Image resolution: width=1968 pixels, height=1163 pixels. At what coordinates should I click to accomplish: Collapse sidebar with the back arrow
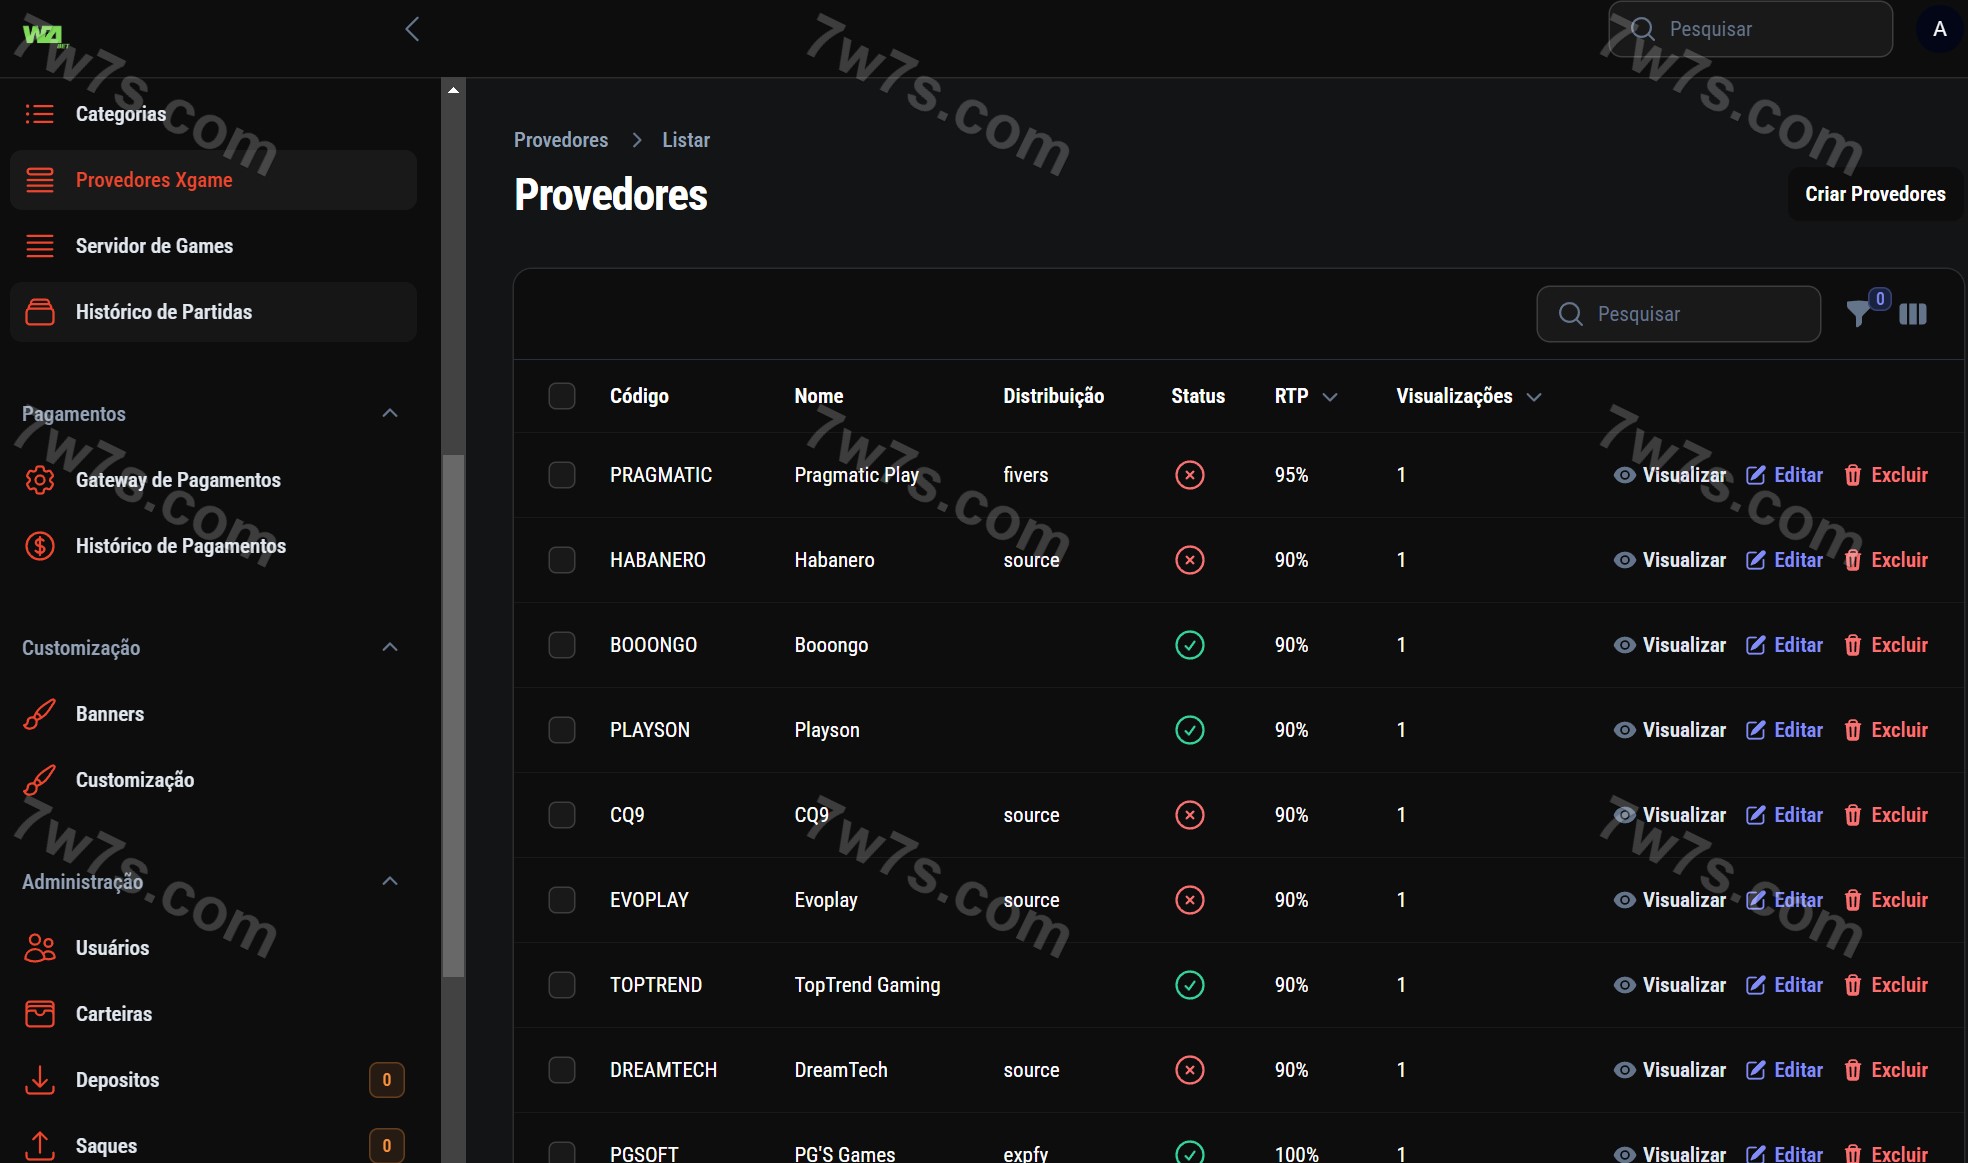[412, 29]
